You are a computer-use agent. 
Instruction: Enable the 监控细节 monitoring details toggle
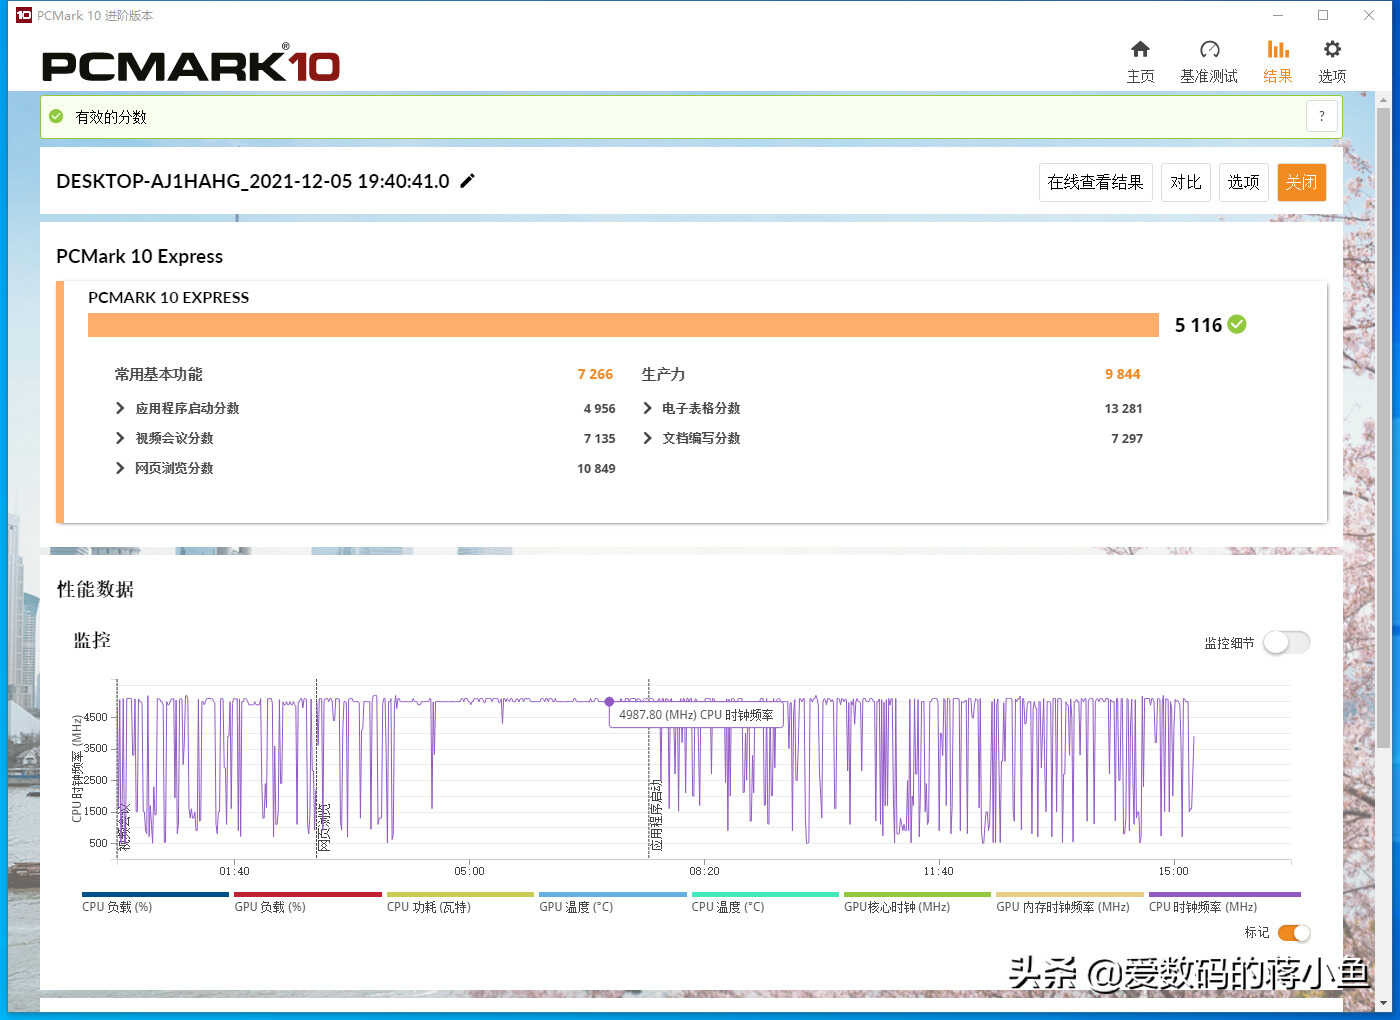[1286, 643]
